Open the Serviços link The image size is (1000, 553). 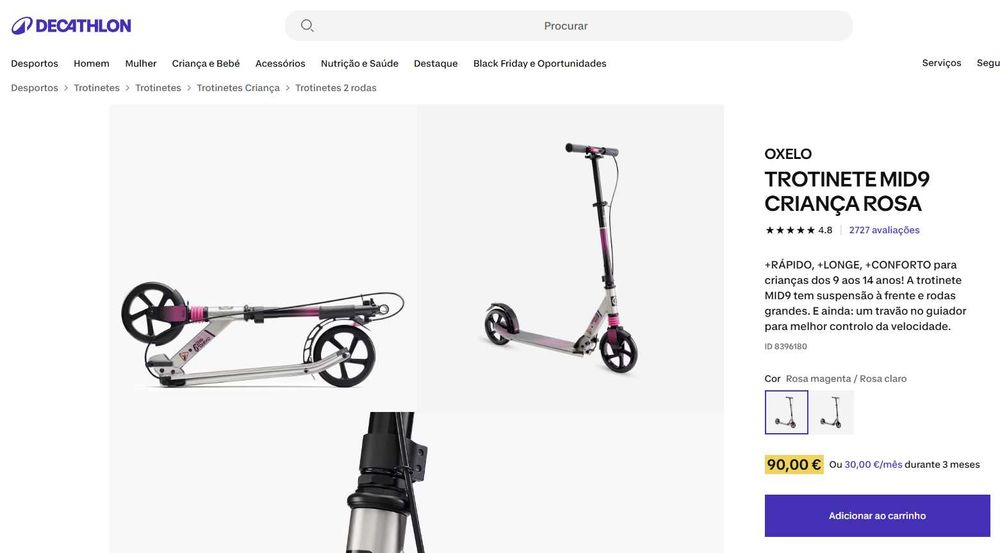[941, 63]
